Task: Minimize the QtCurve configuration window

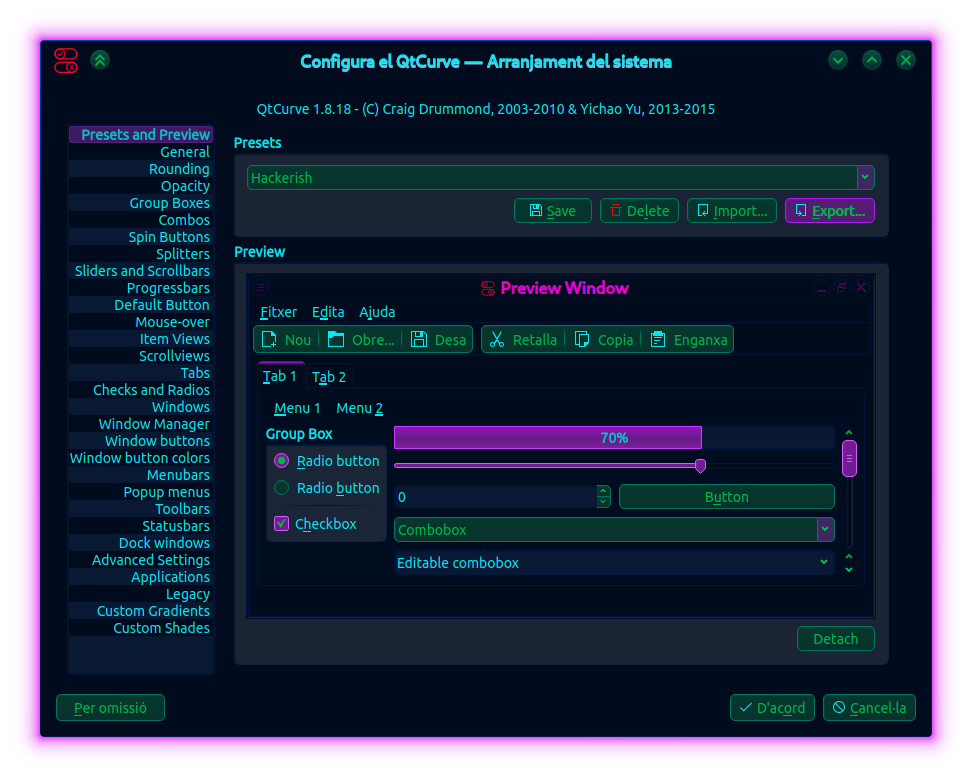Action: pyautogui.click(x=838, y=60)
